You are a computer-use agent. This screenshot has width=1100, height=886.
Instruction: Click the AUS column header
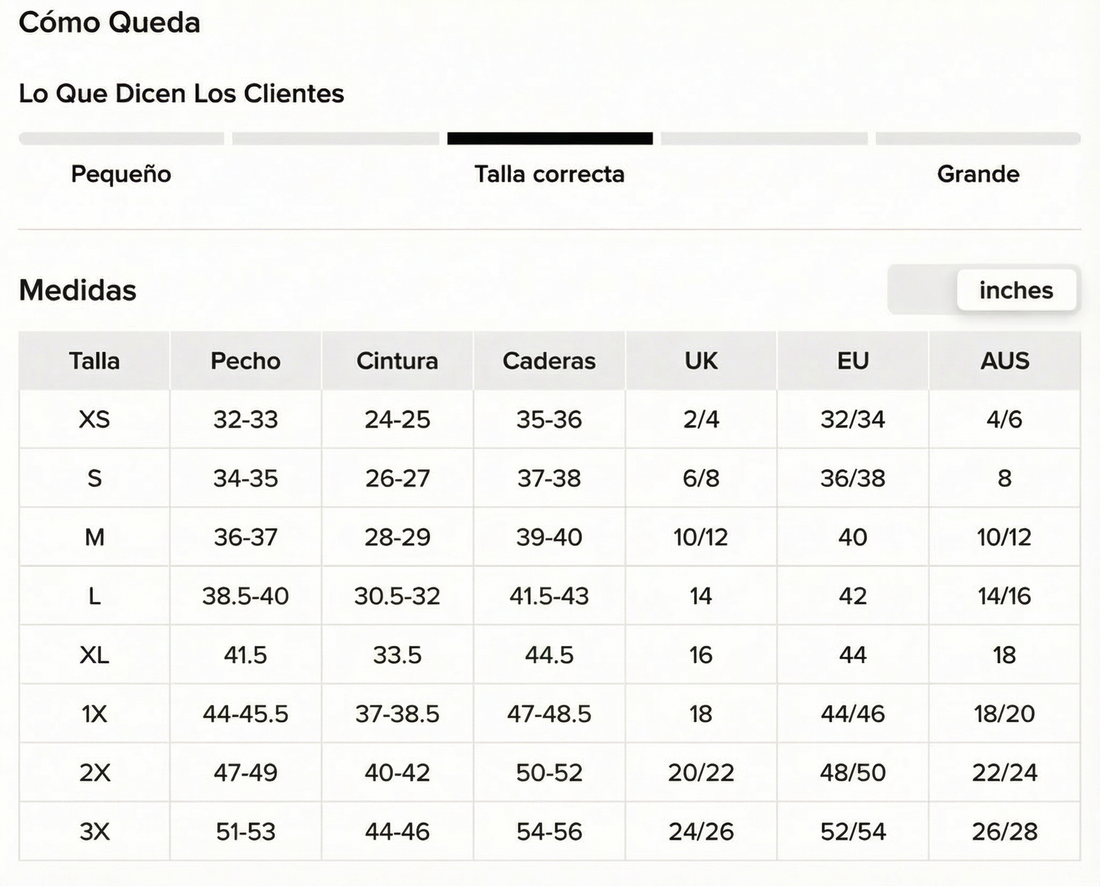(1005, 361)
